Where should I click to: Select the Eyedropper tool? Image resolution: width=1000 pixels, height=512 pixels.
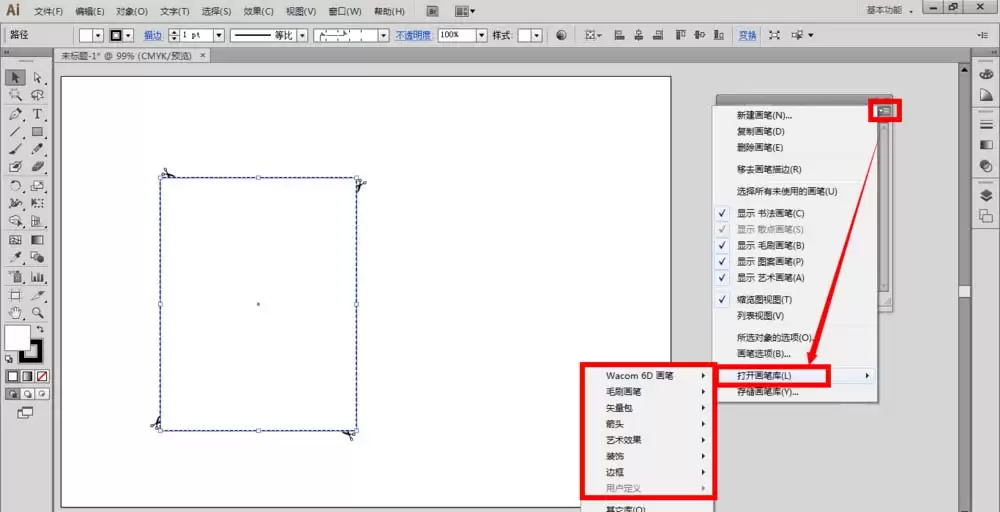click(x=15, y=258)
